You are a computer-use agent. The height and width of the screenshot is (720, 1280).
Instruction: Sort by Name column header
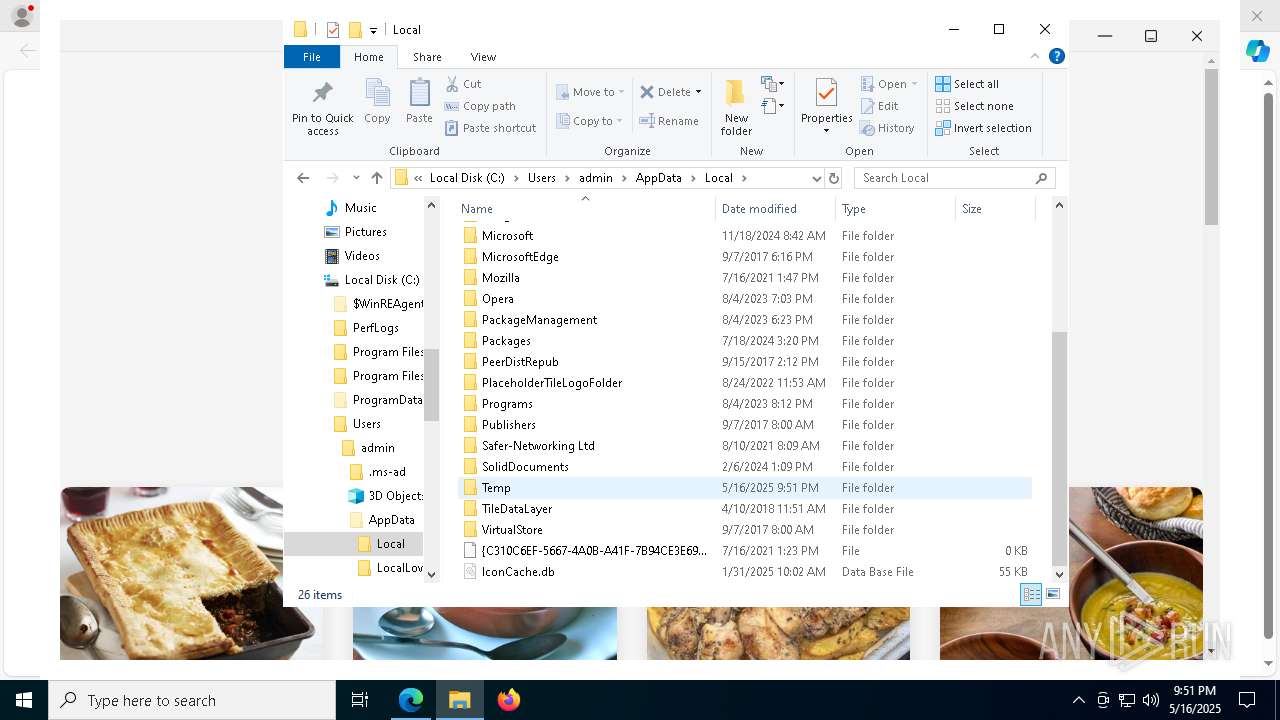click(x=585, y=209)
